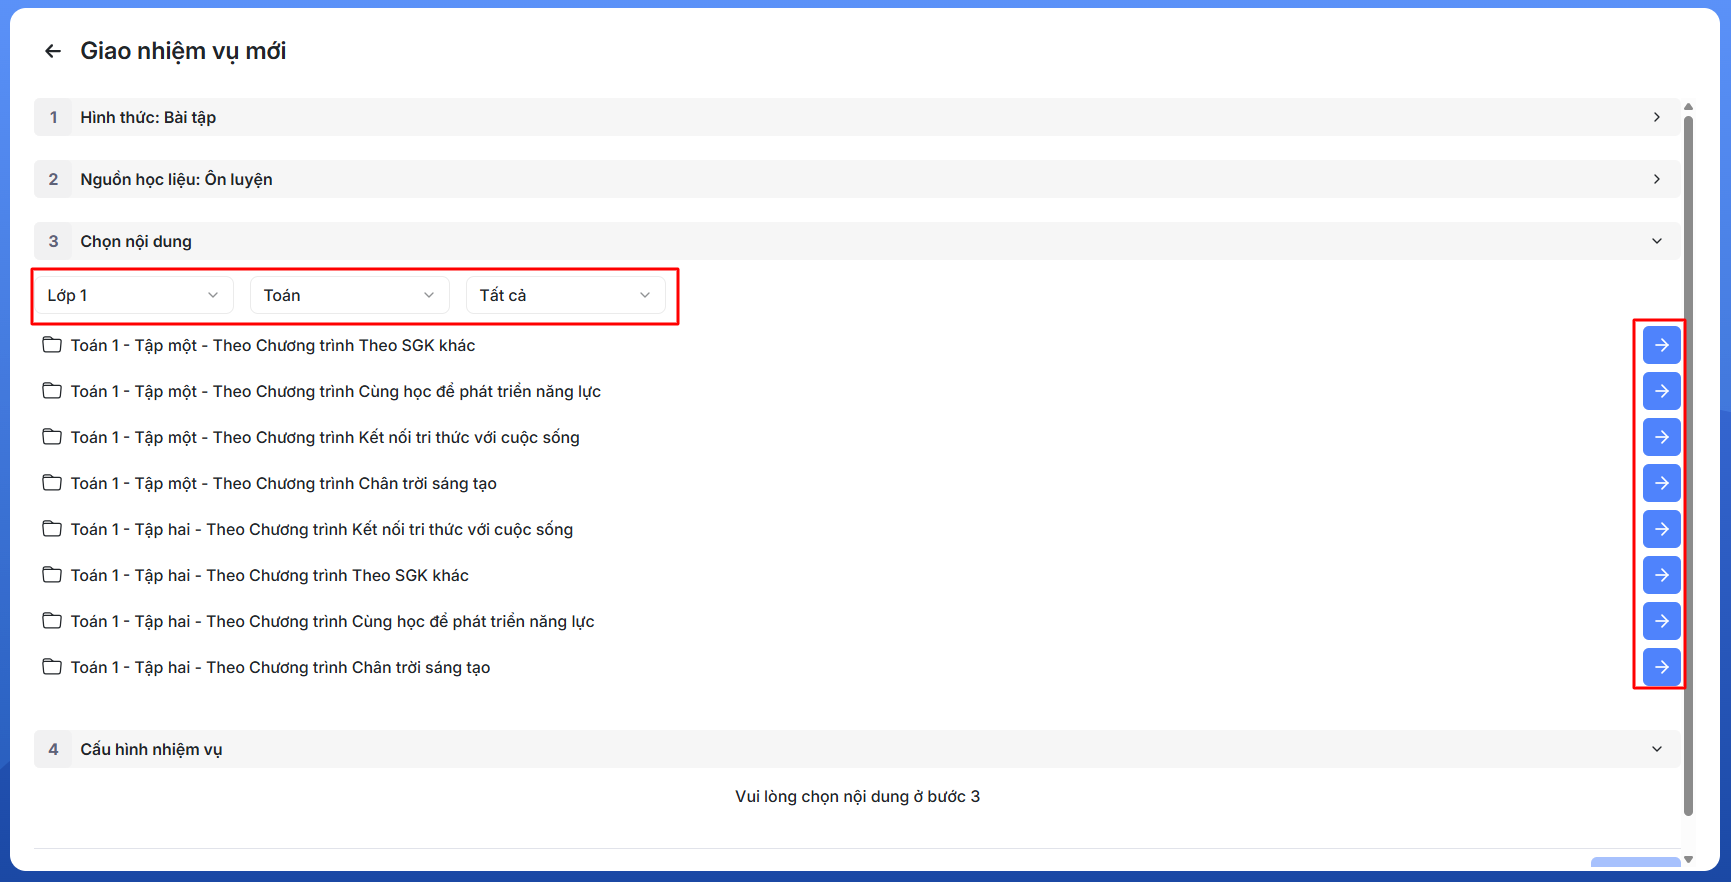Viewport: 1731px width, 882px height.
Task: Open the Lớp 1 grade dropdown
Action: pyautogui.click(x=133, y=295)
